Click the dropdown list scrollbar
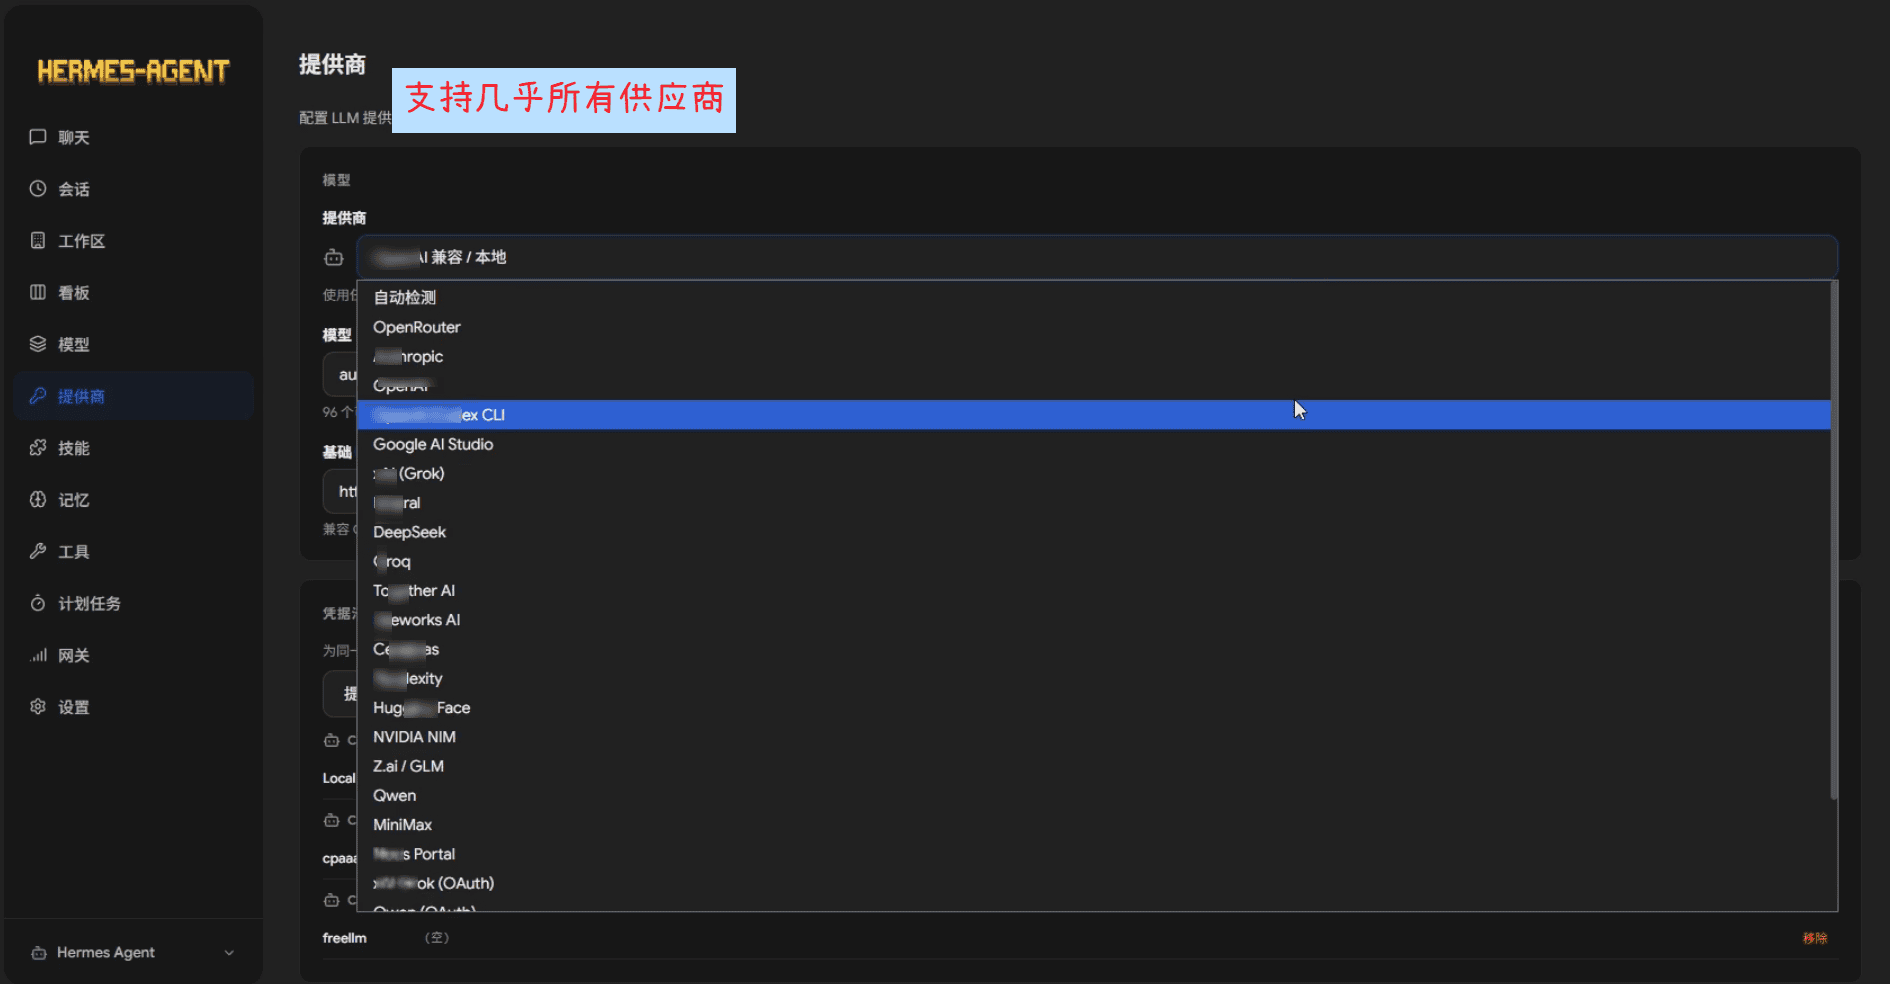 pyautogui.click(x=1834, y=540)
